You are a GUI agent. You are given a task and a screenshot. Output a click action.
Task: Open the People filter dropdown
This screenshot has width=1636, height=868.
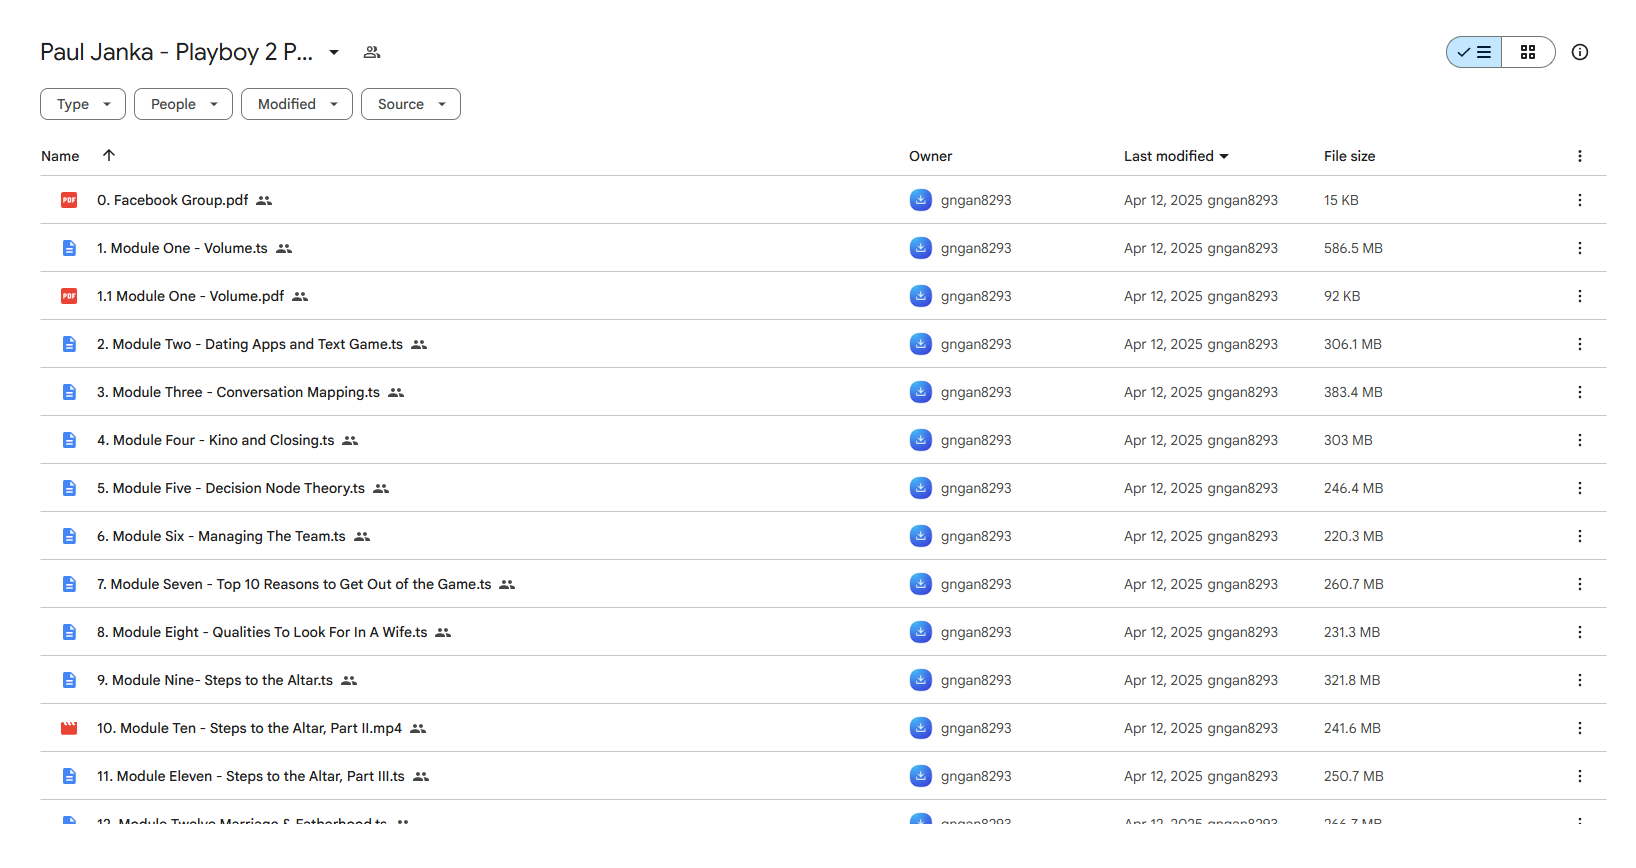tap(184, 104)
